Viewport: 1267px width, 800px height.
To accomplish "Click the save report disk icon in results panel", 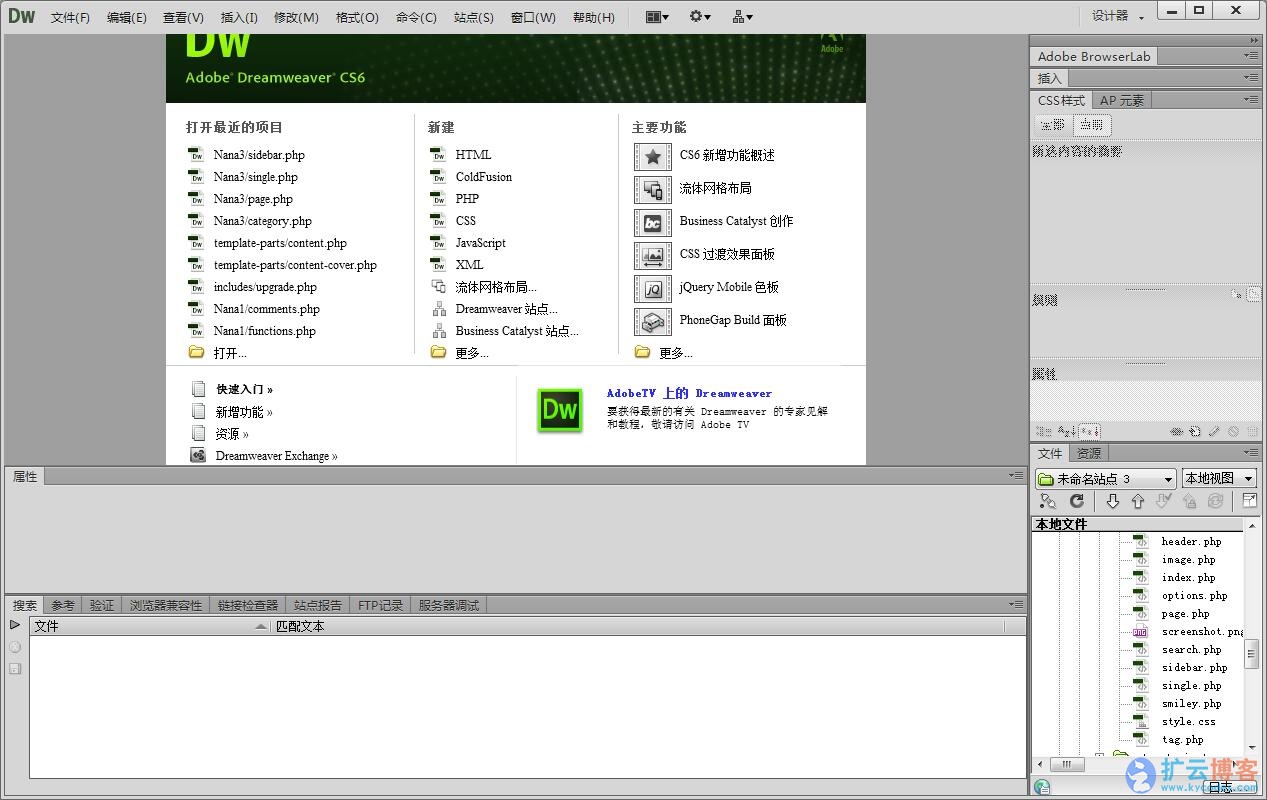I will pos(15,668).
